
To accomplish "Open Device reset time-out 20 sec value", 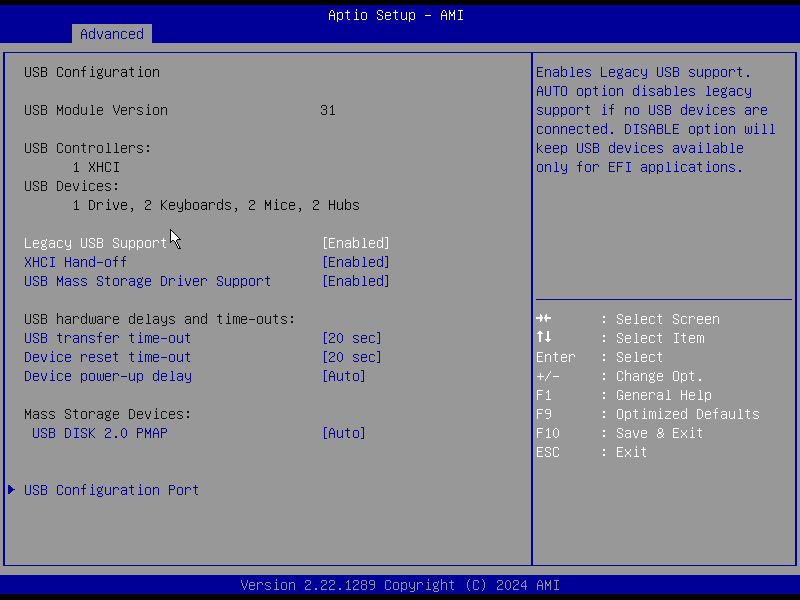I will pyautogui.click(x=352, y=357).
